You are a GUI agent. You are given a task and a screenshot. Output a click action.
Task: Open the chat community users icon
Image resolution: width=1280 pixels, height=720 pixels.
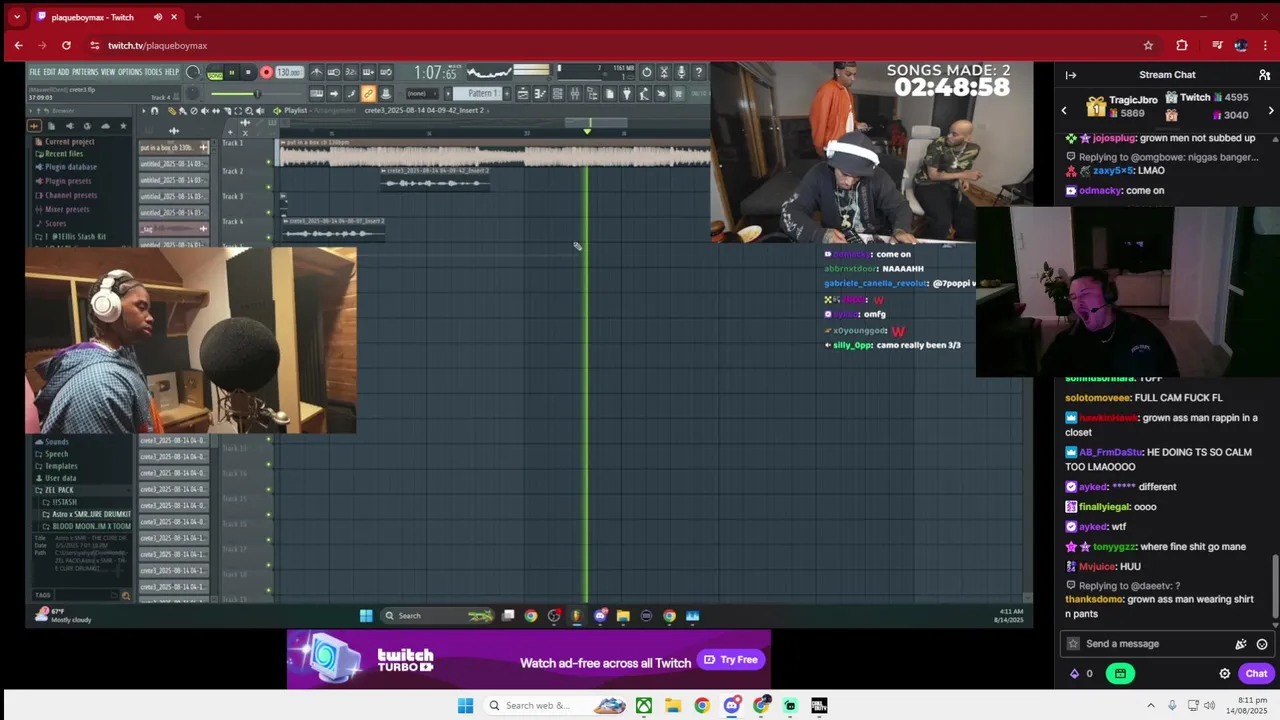coord(1264,75)
